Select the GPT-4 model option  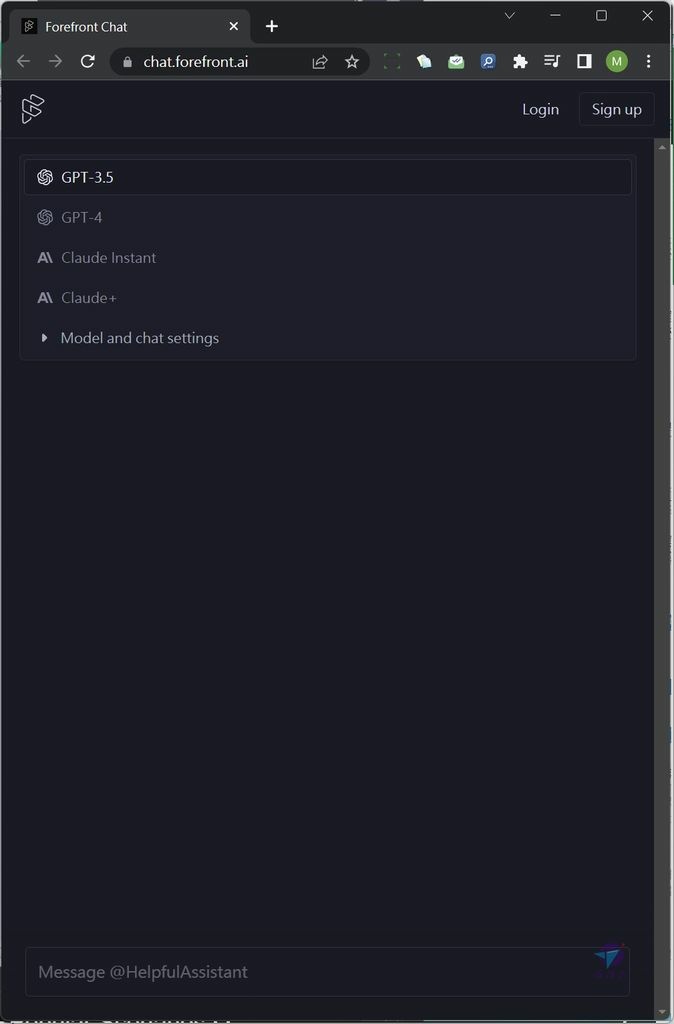coord(82,217)
